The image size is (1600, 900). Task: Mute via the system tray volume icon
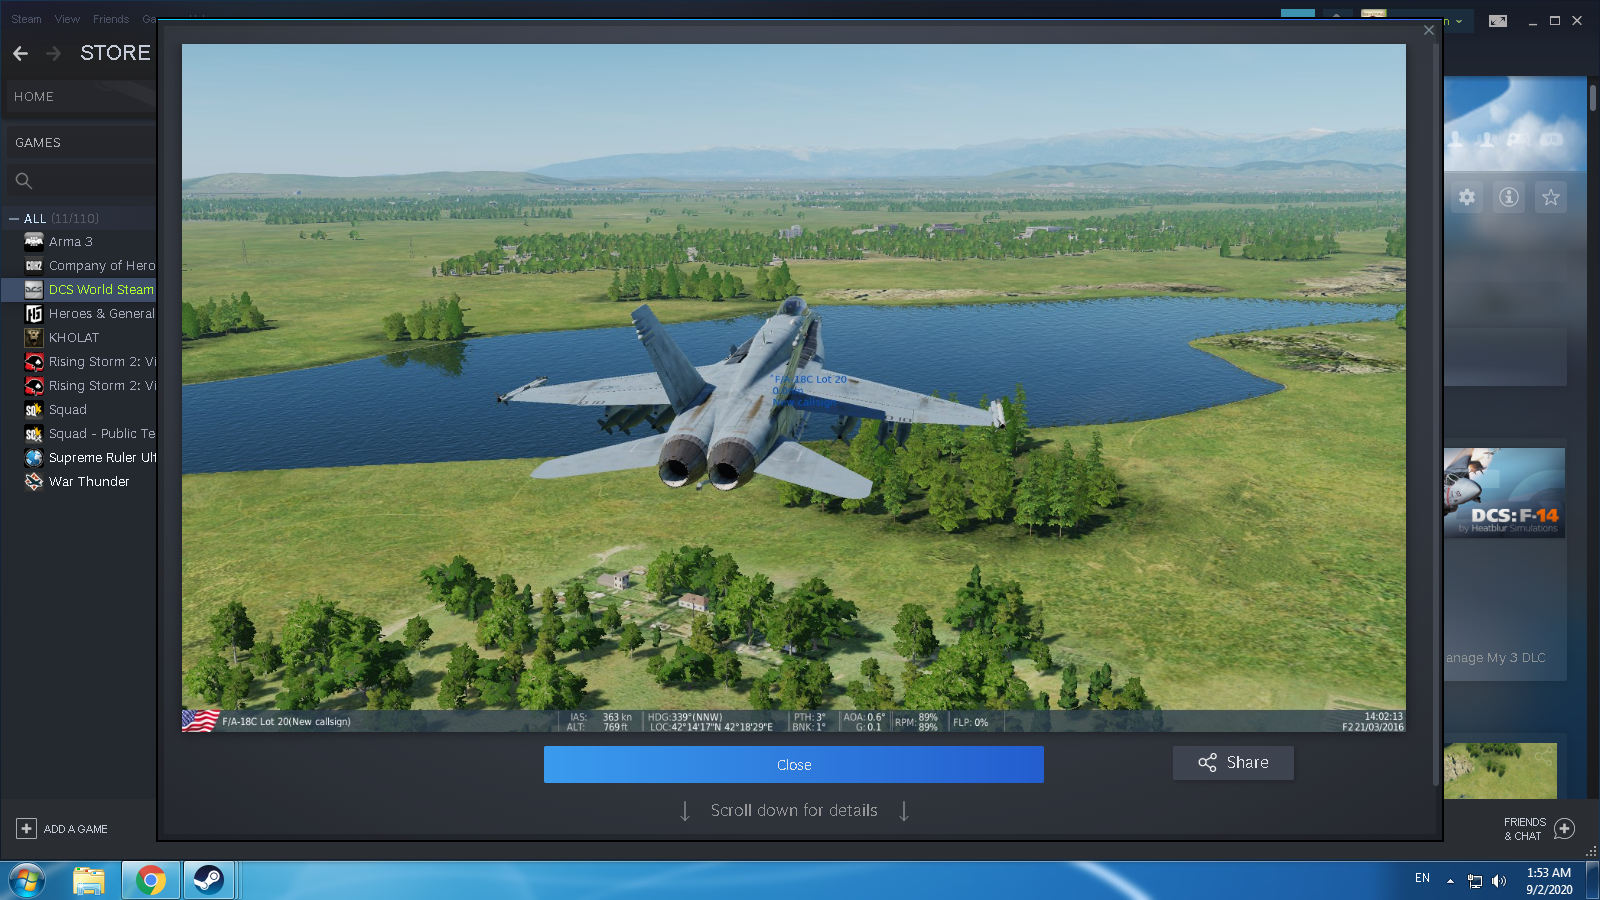click(1499, 881)
